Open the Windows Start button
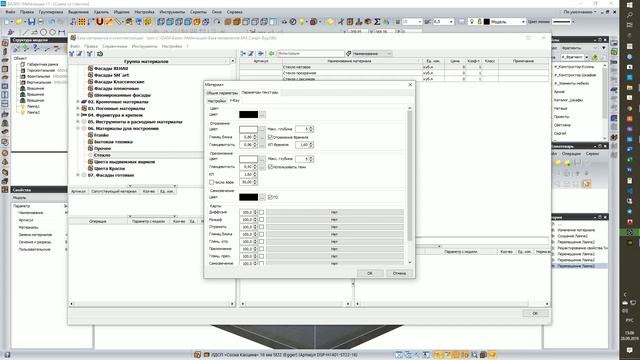This screenshot has height=360, width=640. 629,4
